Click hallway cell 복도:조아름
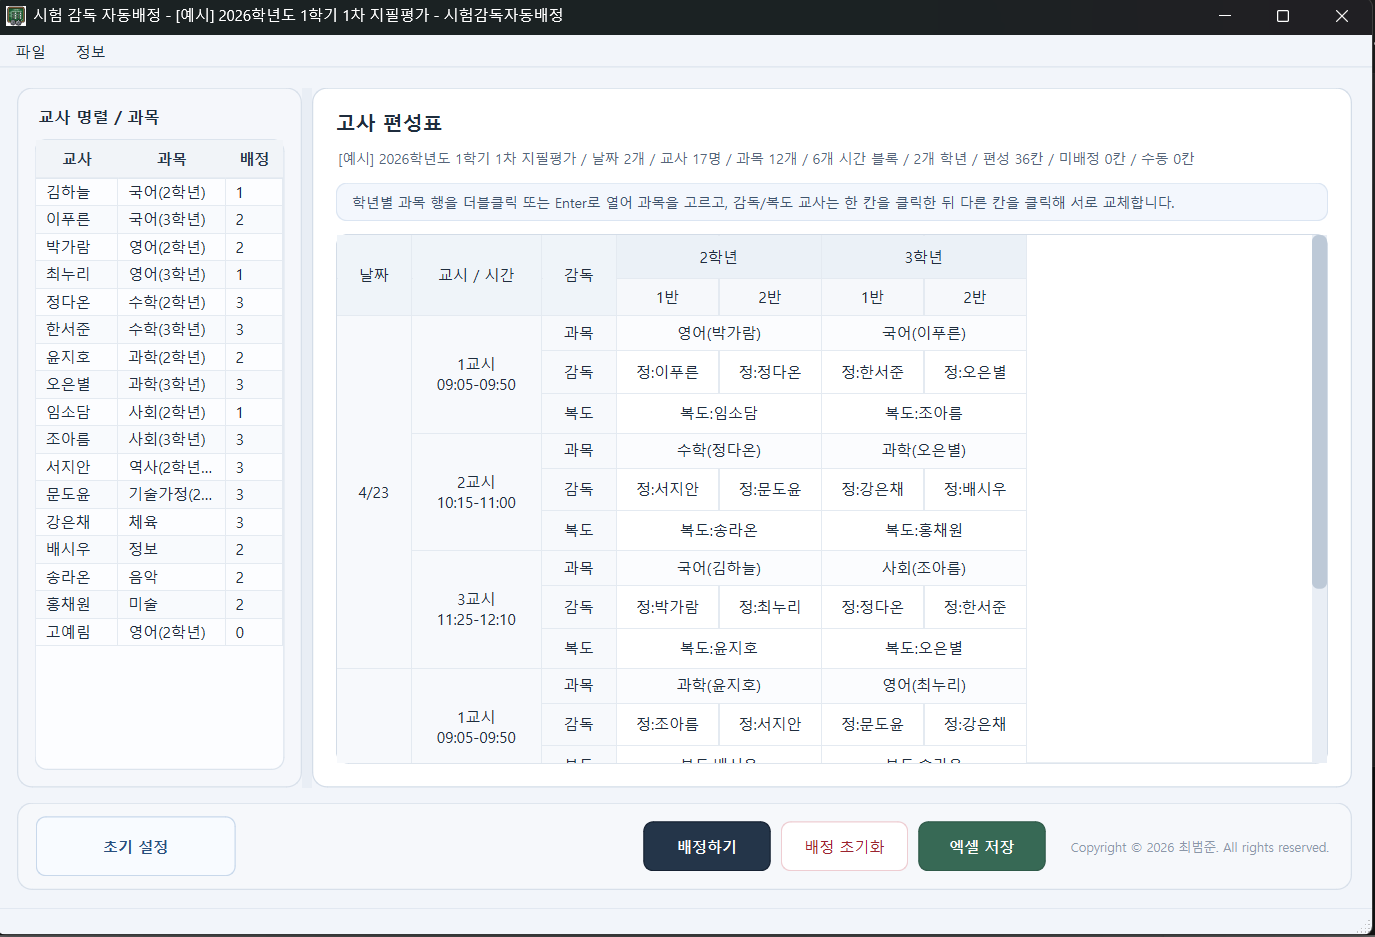The image size is (1375, 937). point(924,413)
